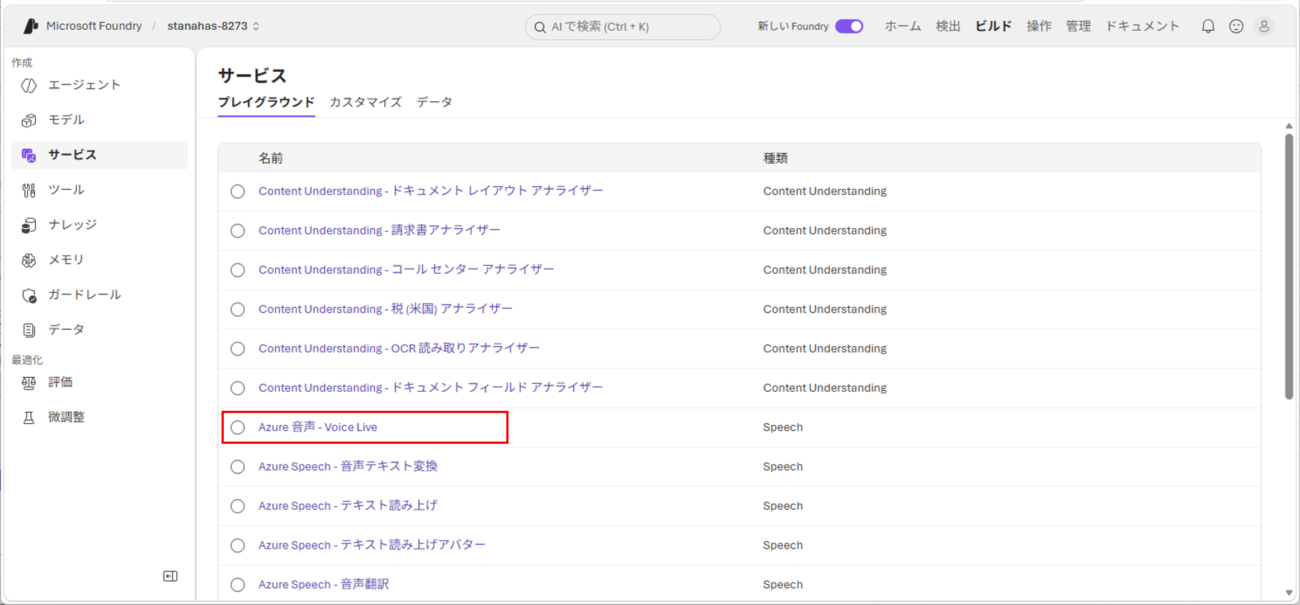
Task: Open Content Understanding - OCR 読み取りアナライザー link
Action: pos(399,348)
